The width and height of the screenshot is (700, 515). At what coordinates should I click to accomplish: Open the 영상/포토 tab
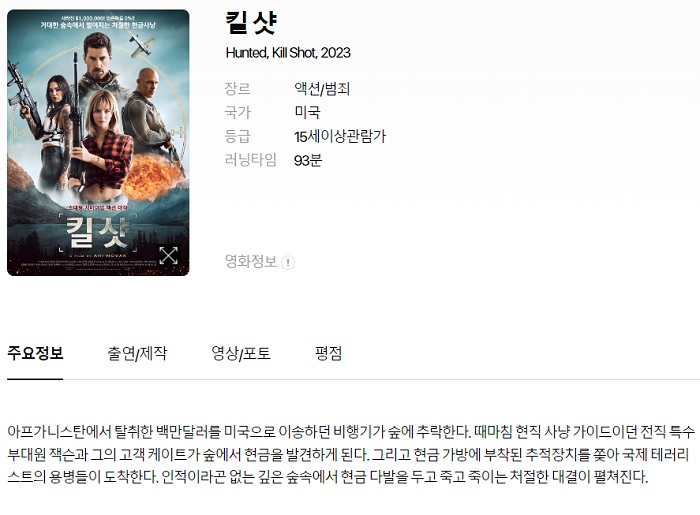coord(241,353)
